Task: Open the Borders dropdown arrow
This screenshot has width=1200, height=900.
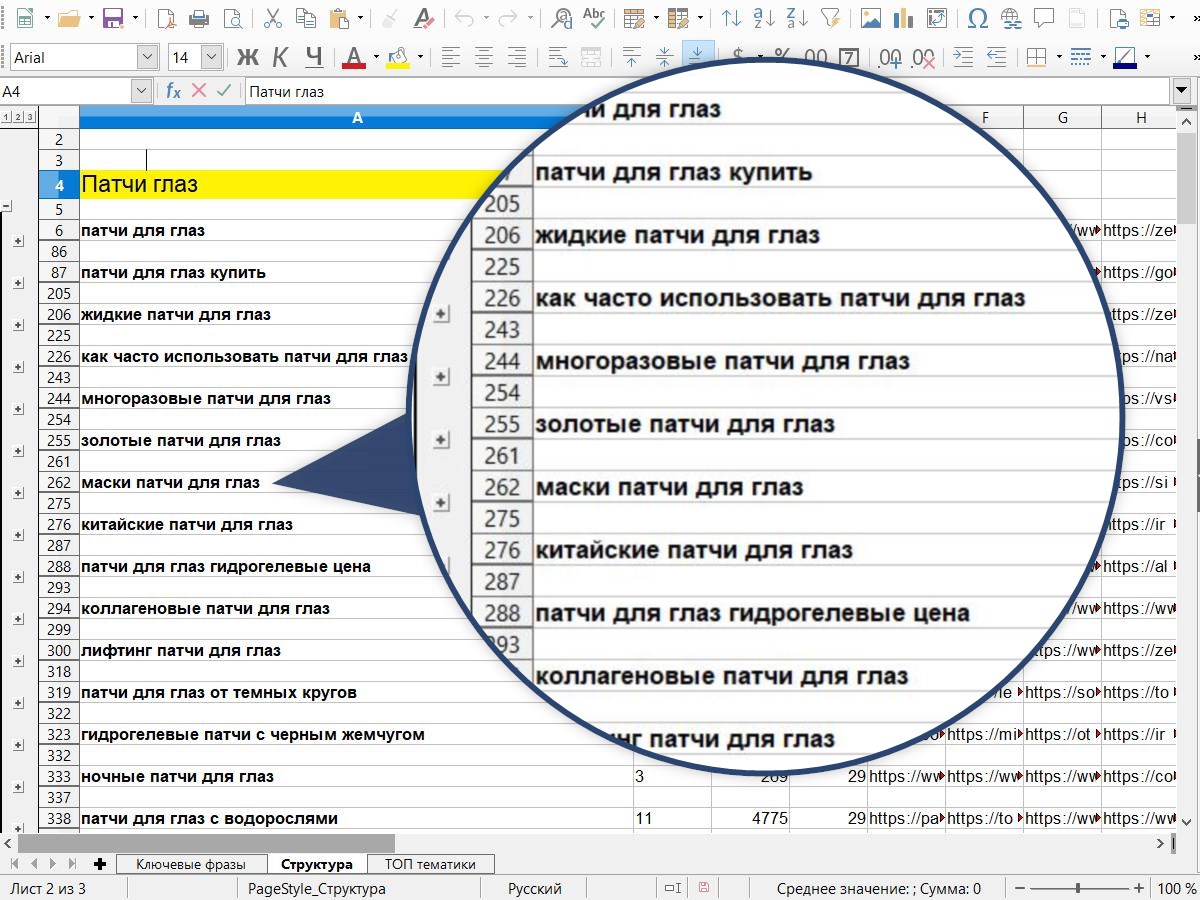Action: click(x=1057, y=57)
